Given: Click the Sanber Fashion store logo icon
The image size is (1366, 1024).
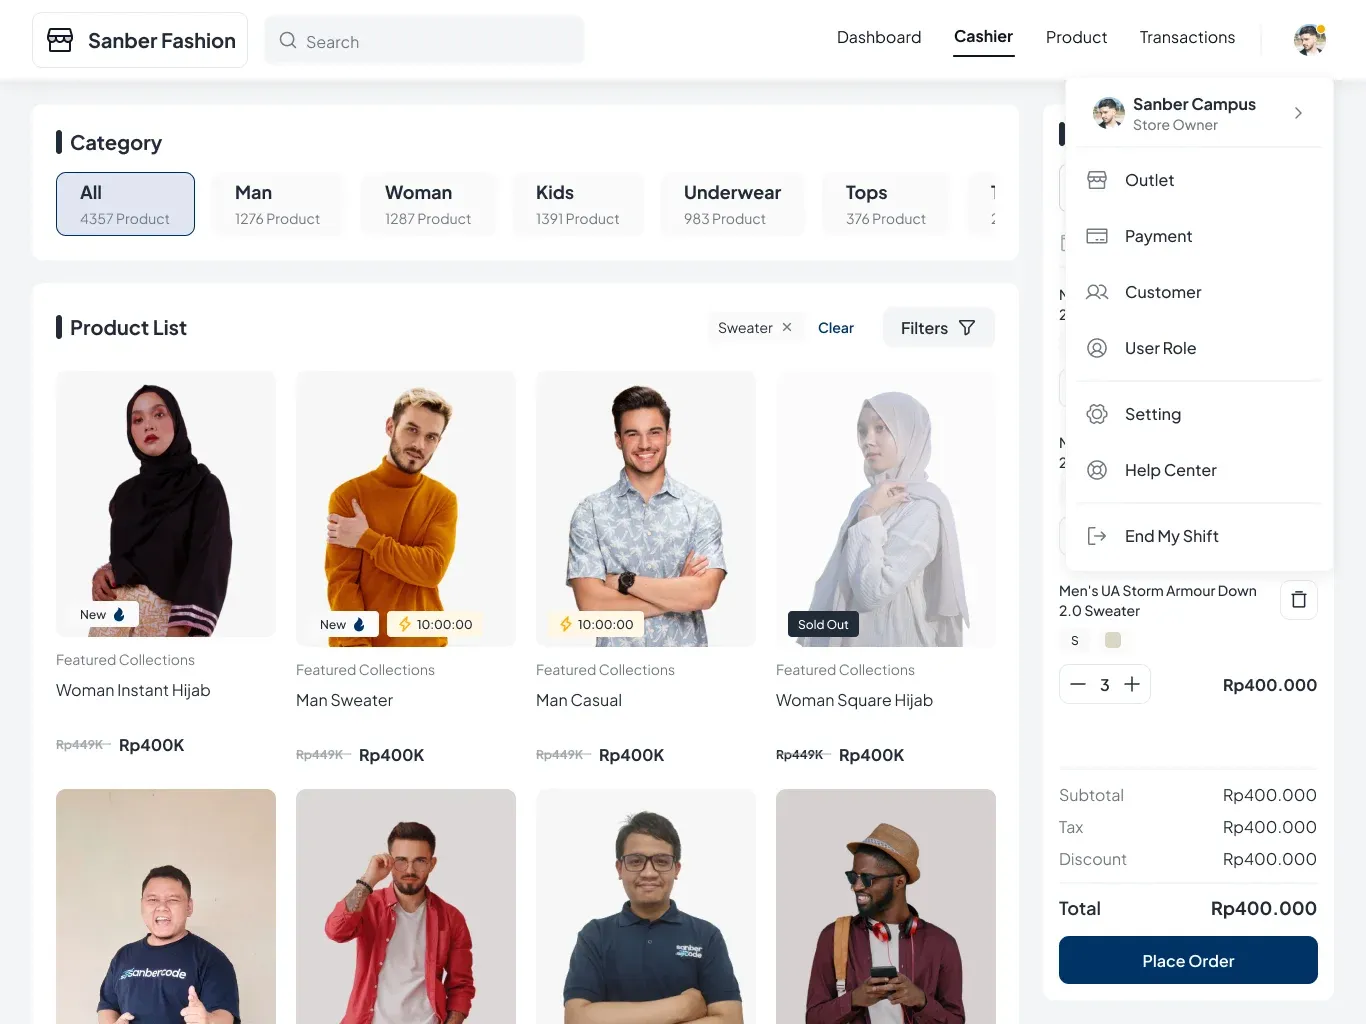Looking at the screenshot, I should point(60,40).
